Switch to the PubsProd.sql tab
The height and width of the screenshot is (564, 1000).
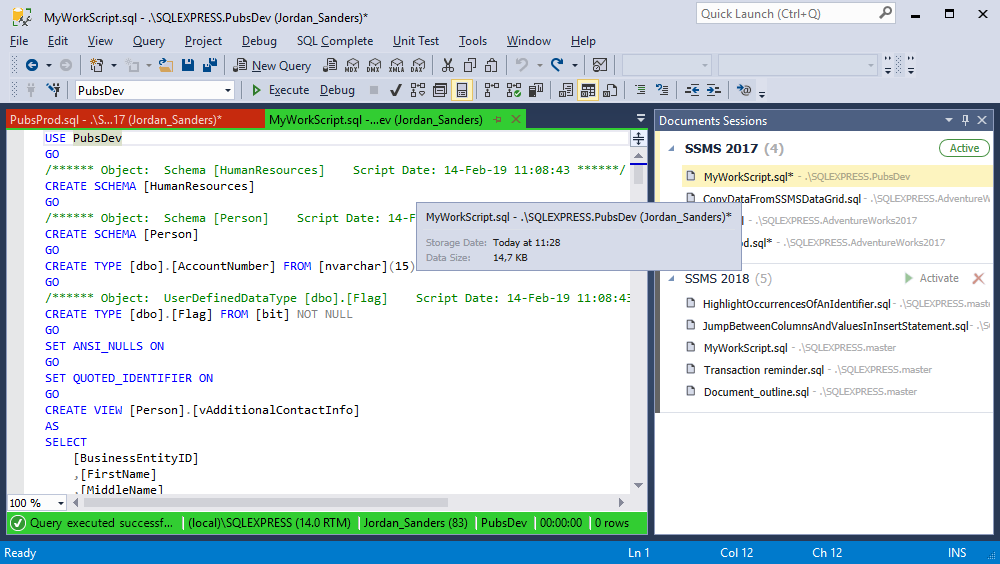(135, 119)
